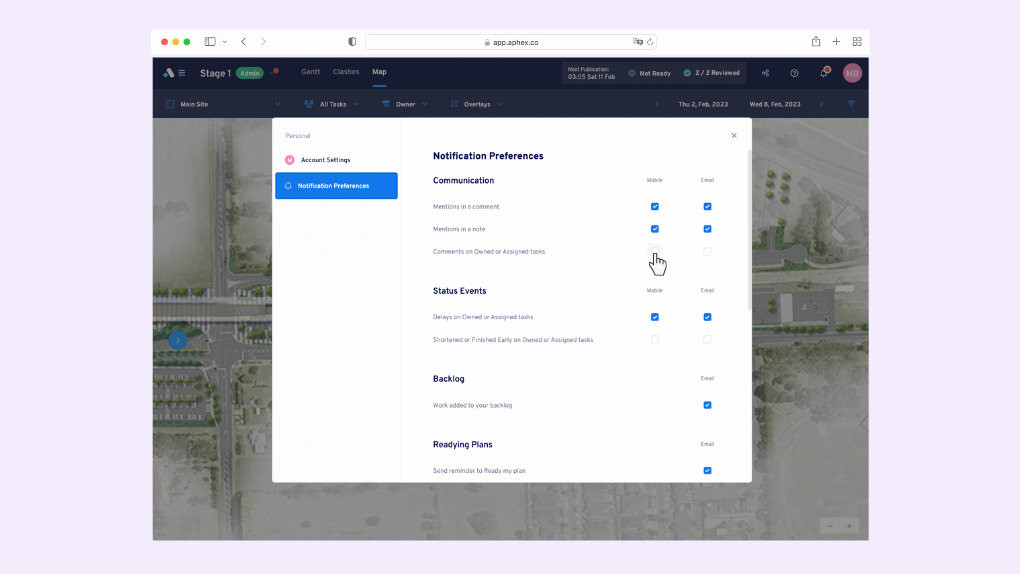Screen dimensions: 1020x574
Task: Switch to the Gantt tab
Action: 311,72
